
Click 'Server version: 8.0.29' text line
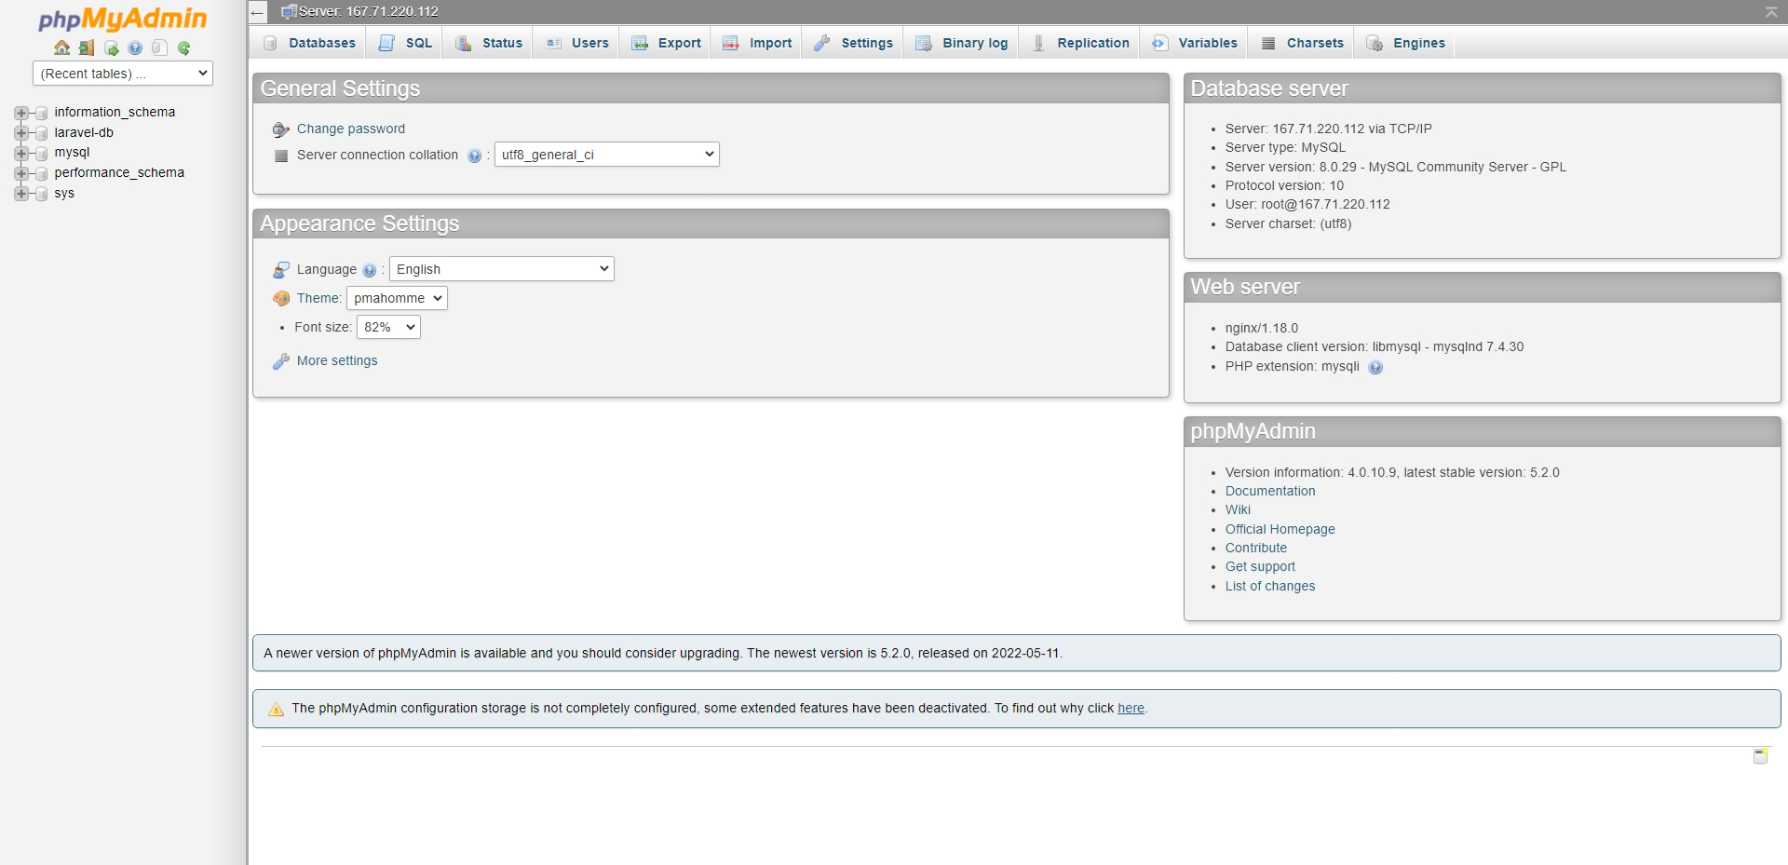coord(1396,167)
